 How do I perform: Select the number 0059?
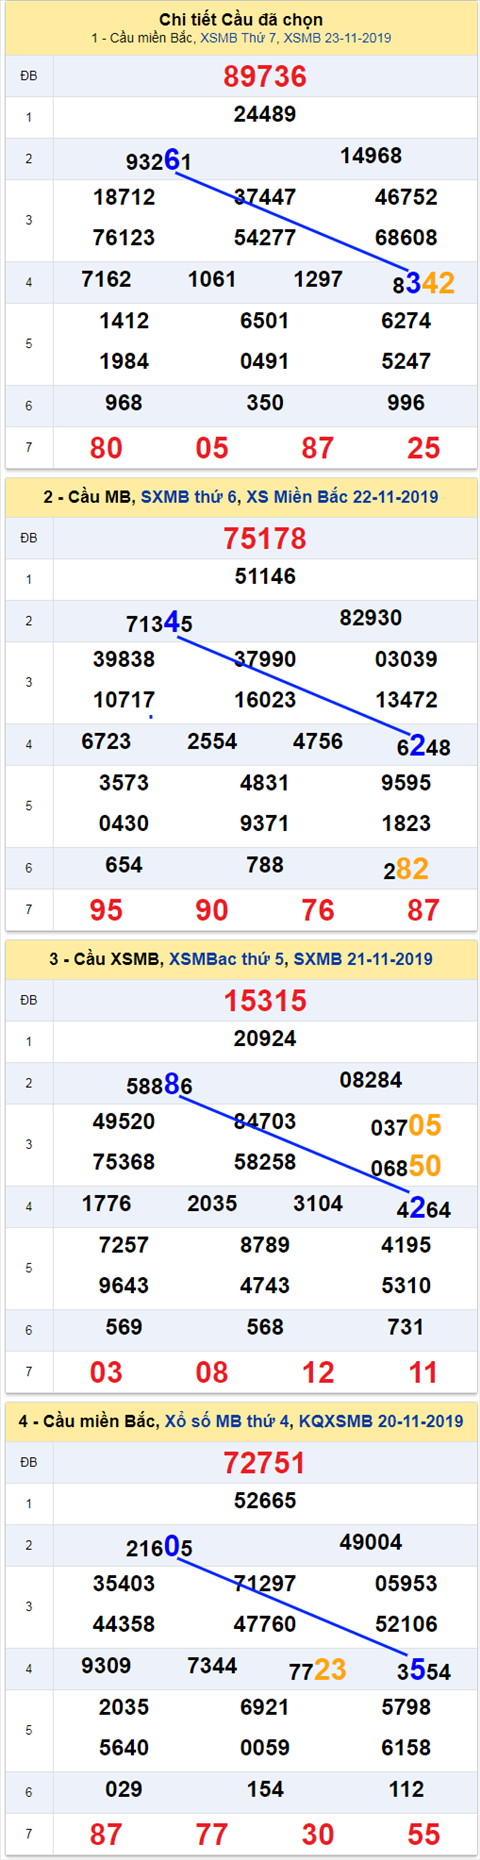click(x=265, y=1748)
